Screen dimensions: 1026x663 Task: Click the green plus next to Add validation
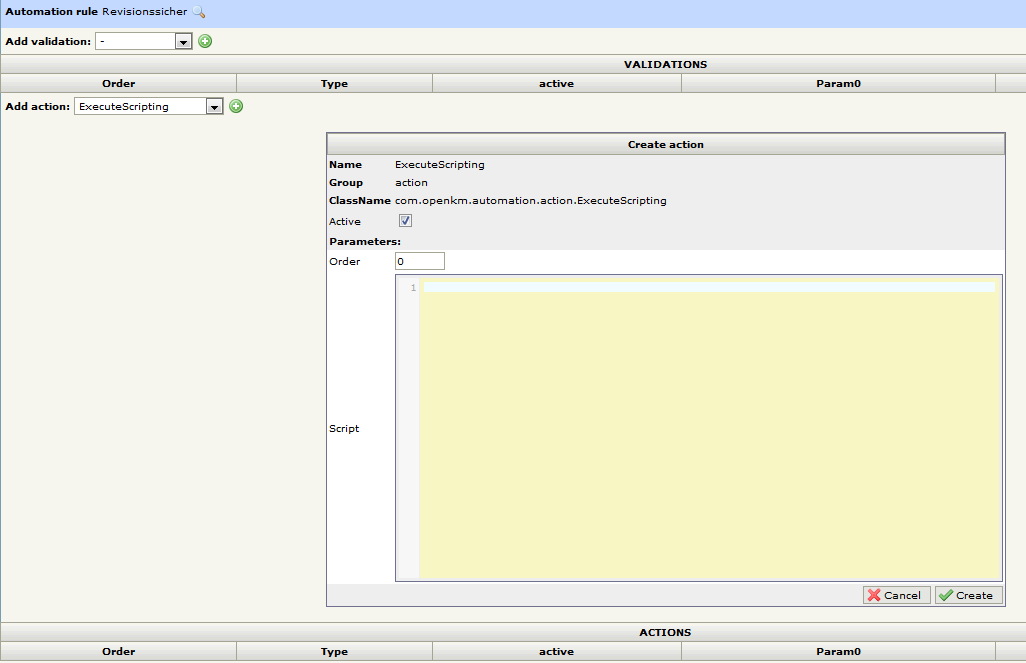(x=205, y=41)
